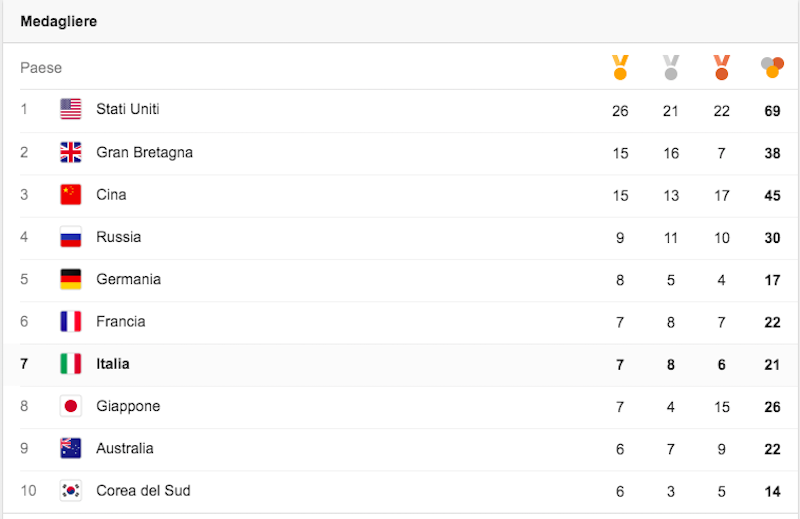Viewport: 800px width, 519px height.
Task: Click the South Korea flag icon
Action: [x=70, y=490]
